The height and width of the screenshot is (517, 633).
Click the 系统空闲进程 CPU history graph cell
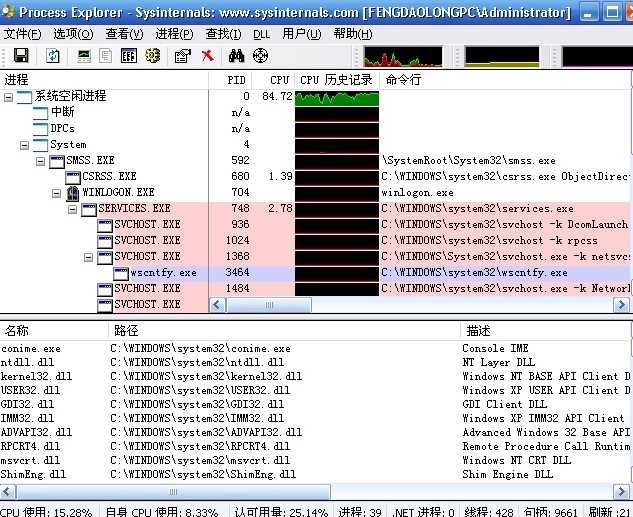[337, 98]
